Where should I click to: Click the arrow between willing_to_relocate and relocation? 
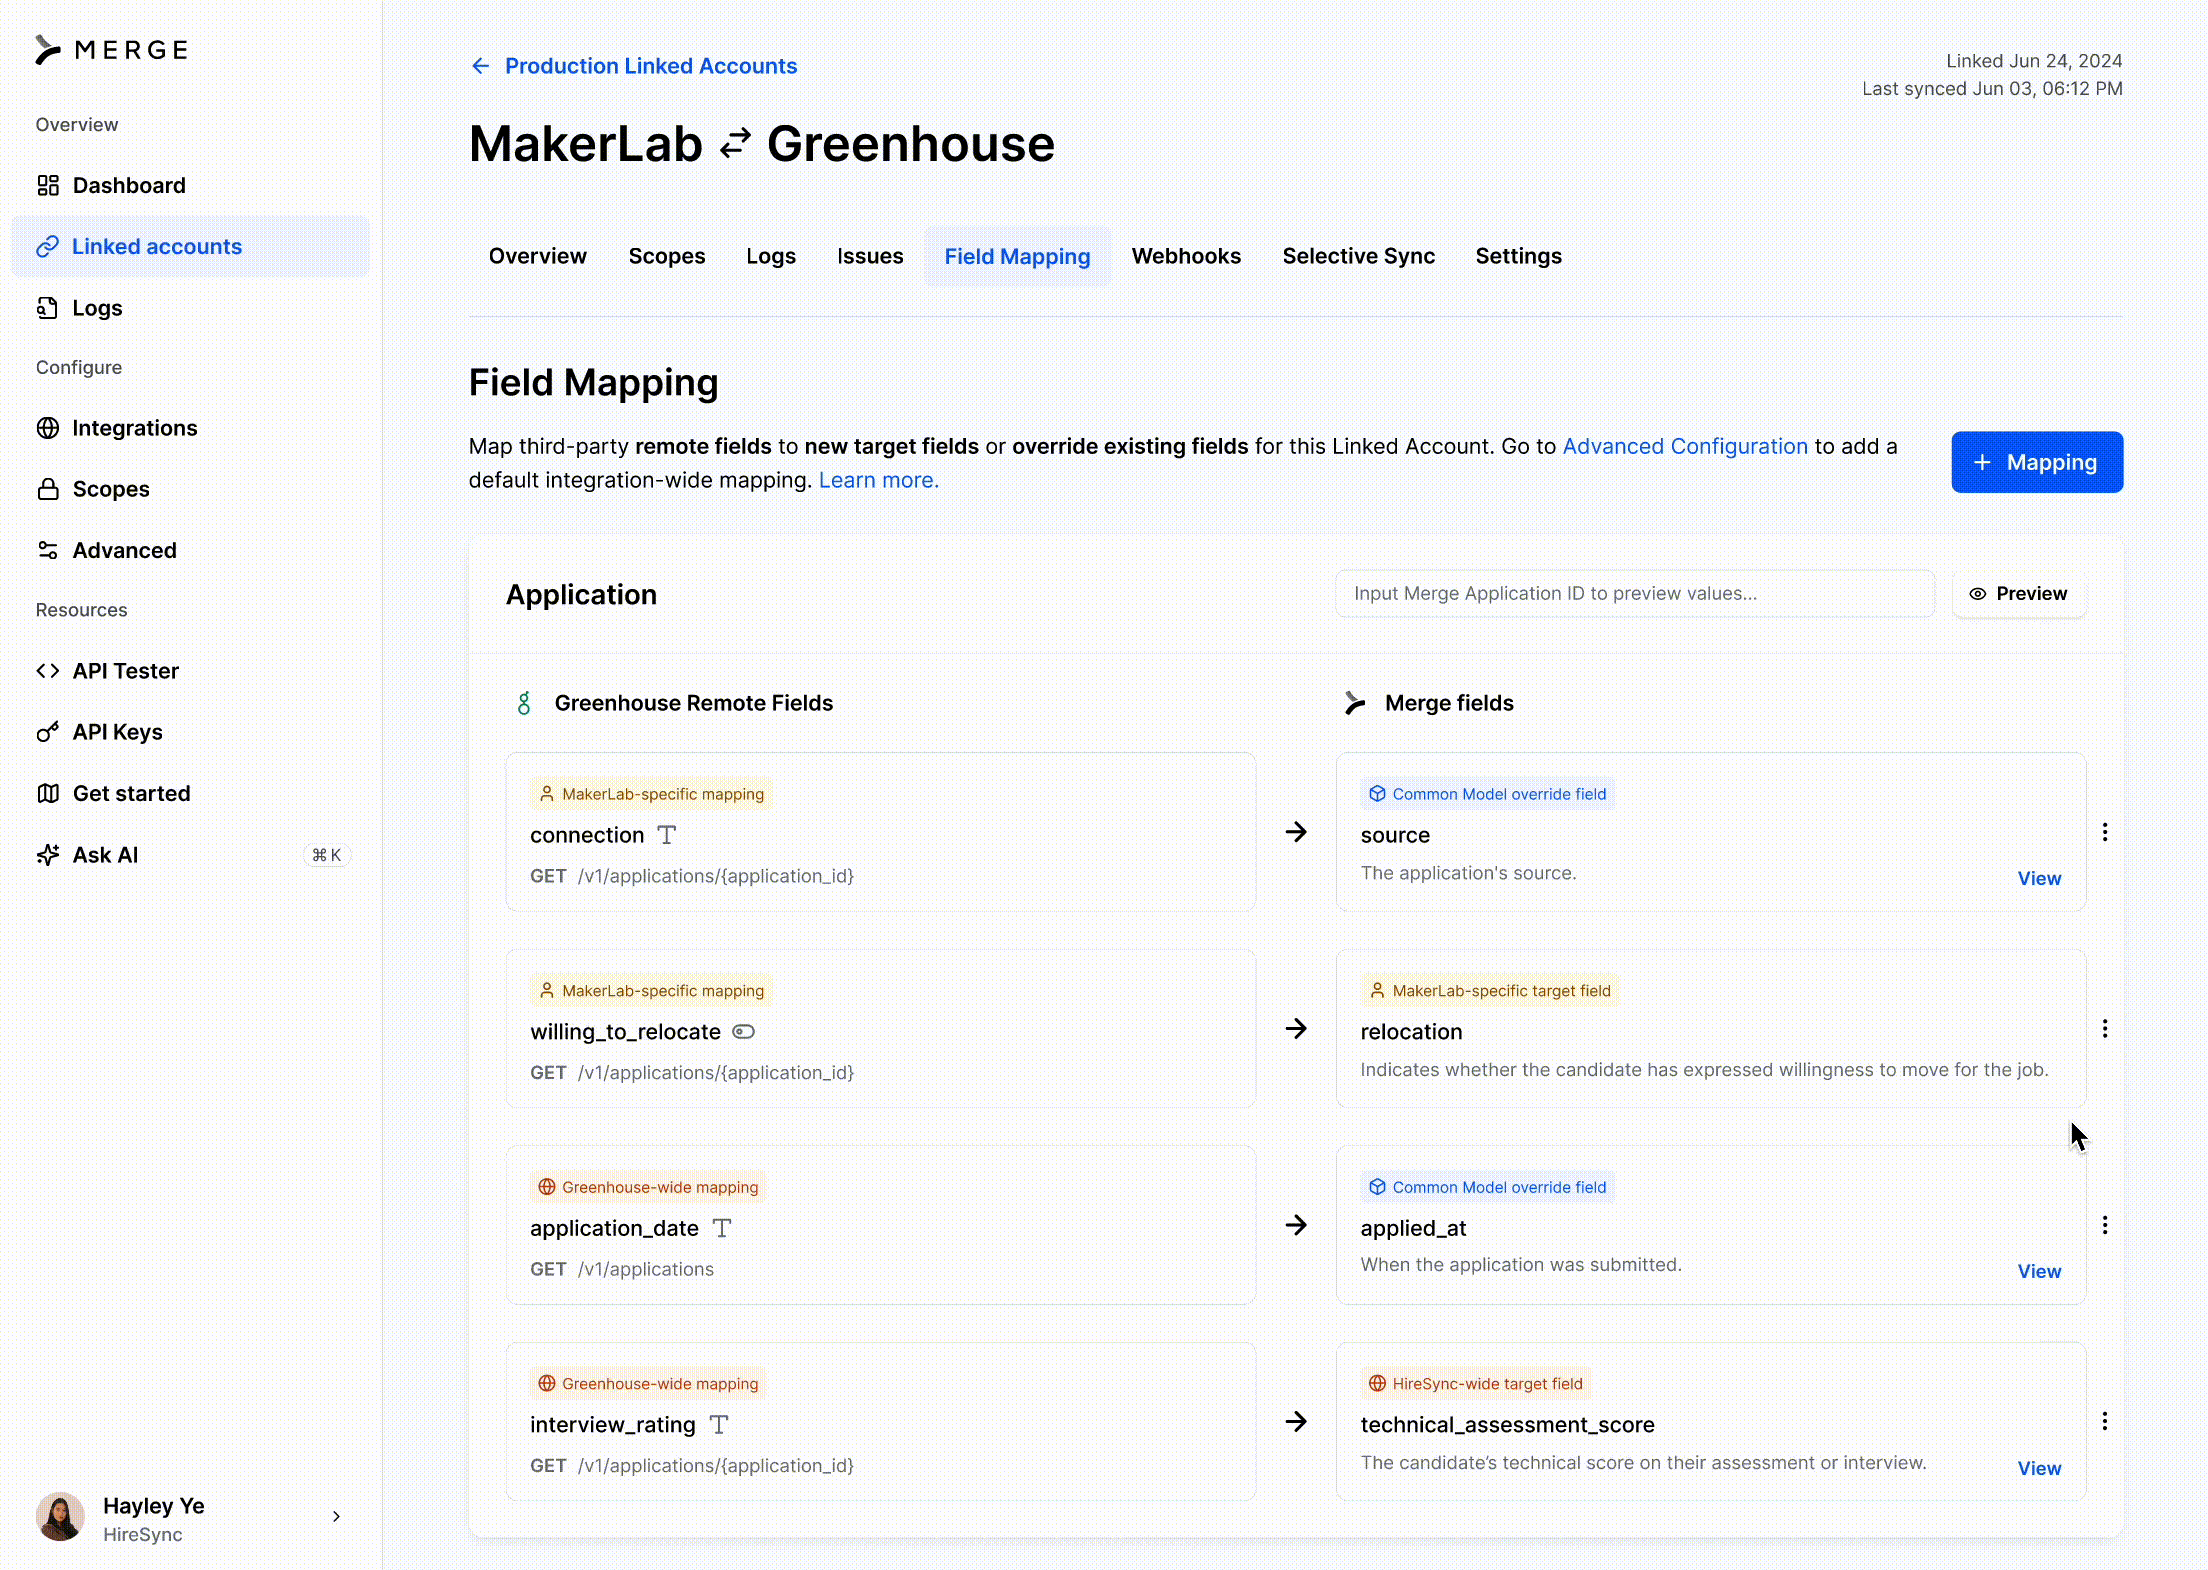(1296, 1029)
